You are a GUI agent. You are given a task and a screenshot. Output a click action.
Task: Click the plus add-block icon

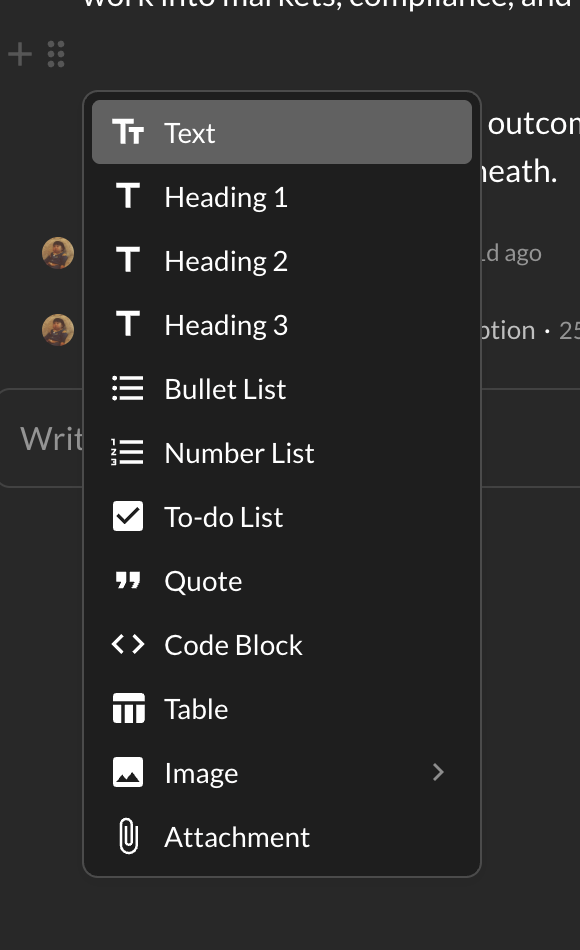20,54
